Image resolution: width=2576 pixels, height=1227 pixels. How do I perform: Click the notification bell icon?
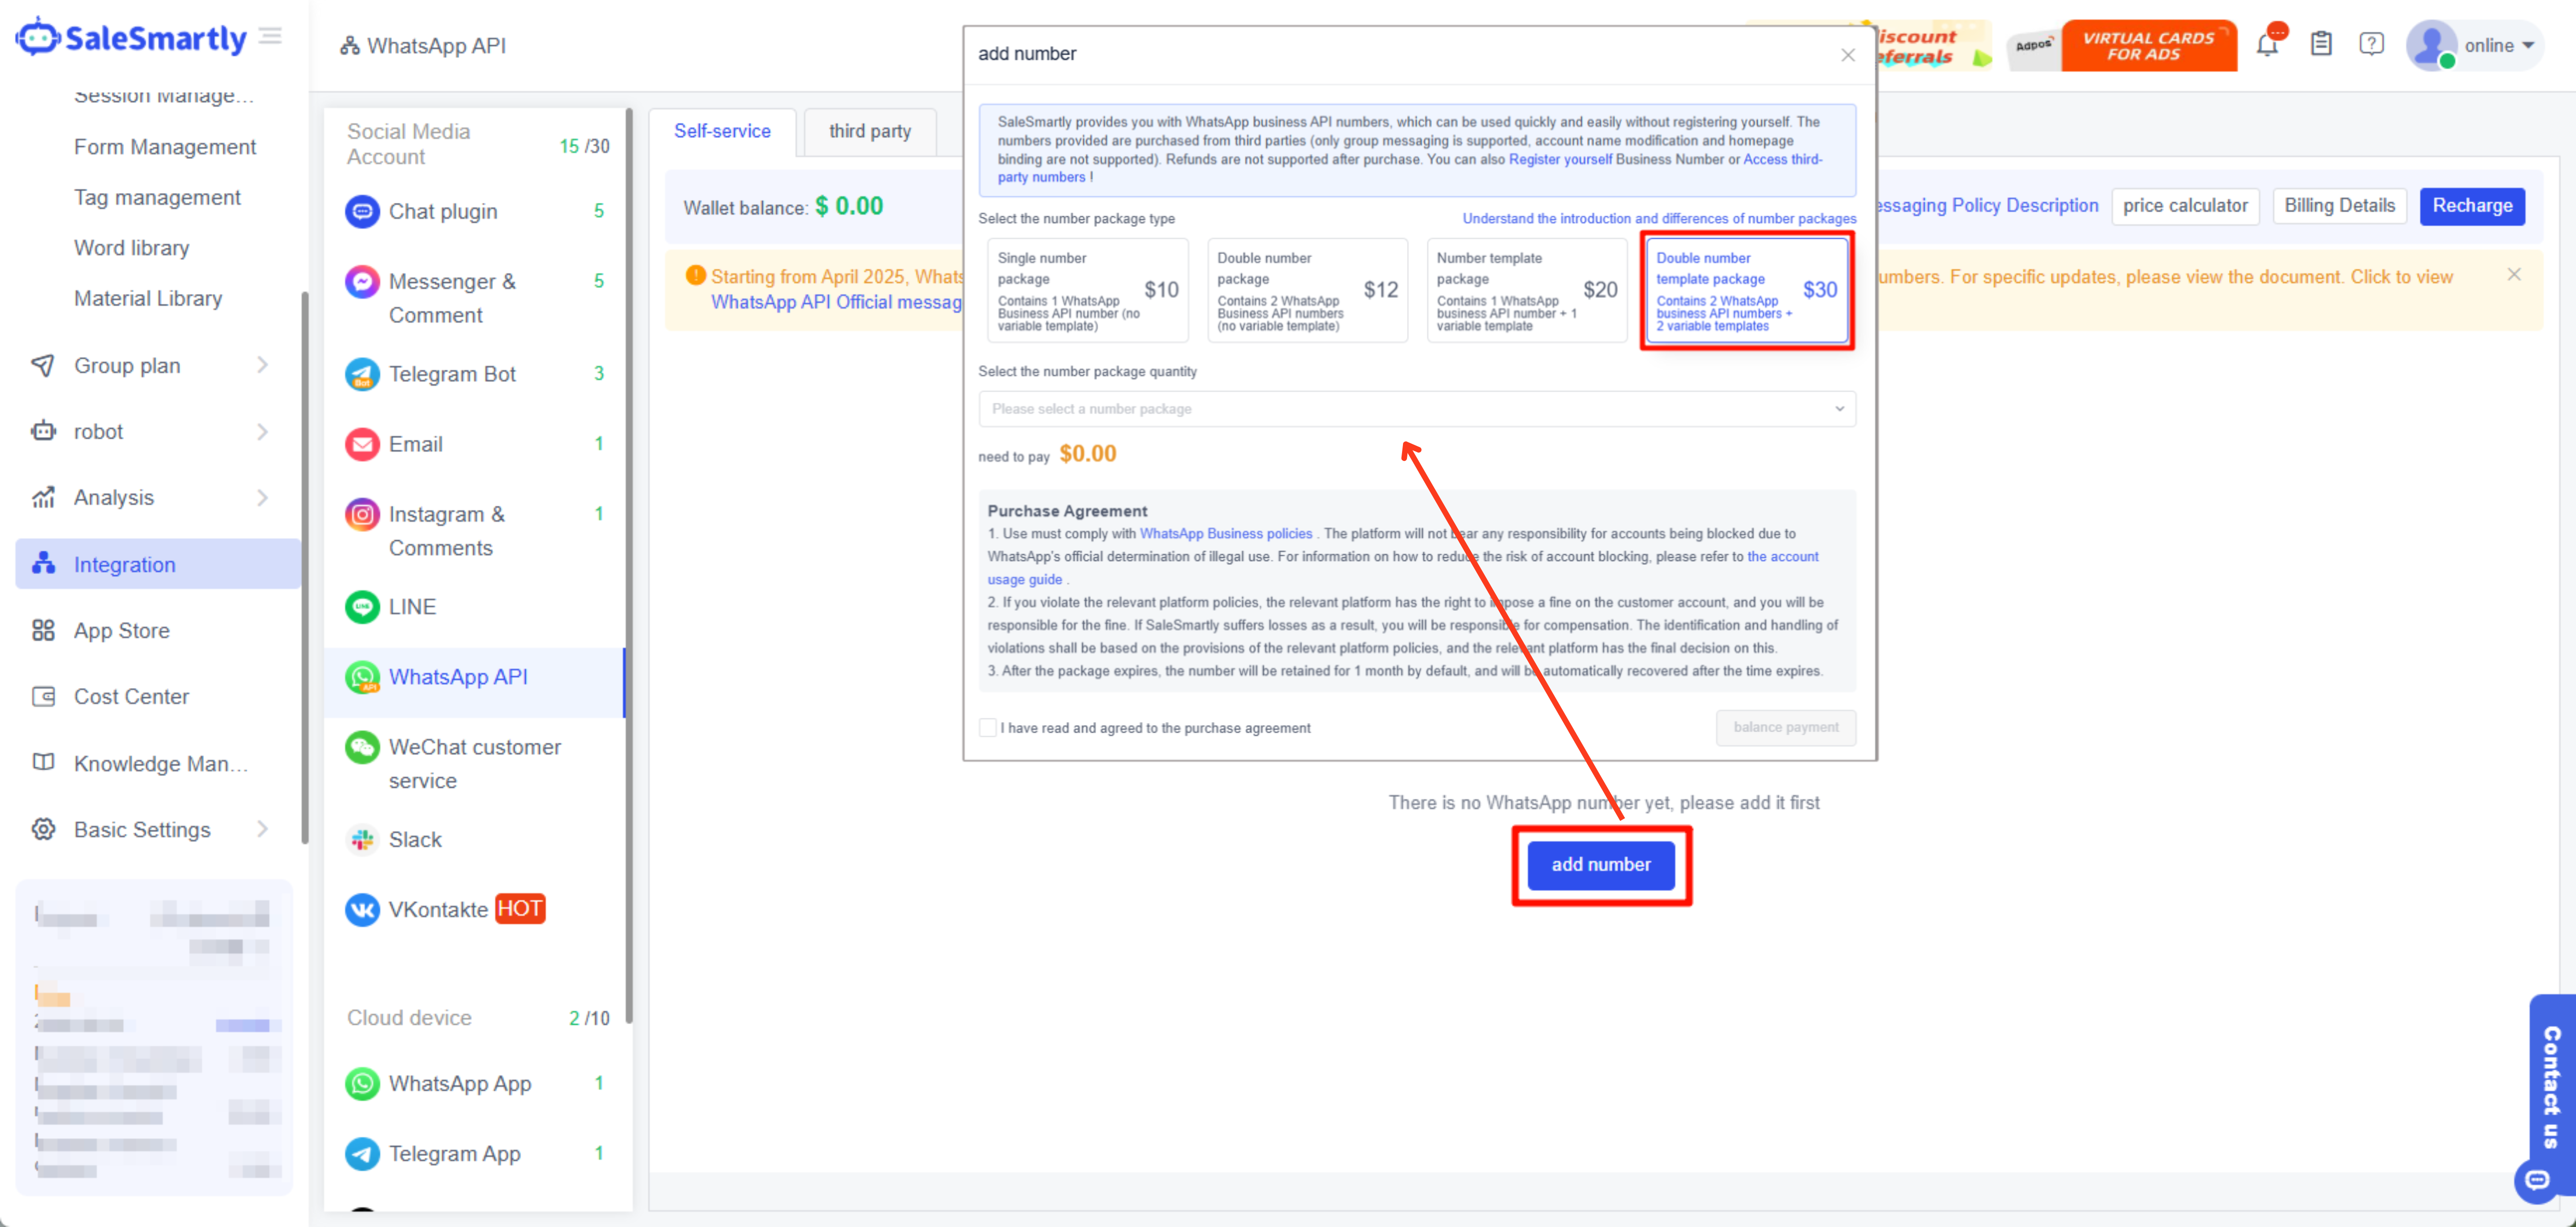pyautogui.click(x=2267, y=45)
